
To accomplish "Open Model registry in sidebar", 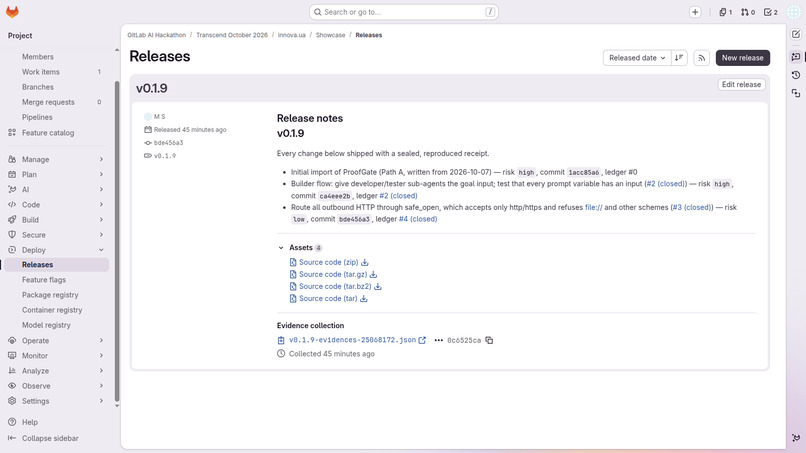I will point(57,325).
